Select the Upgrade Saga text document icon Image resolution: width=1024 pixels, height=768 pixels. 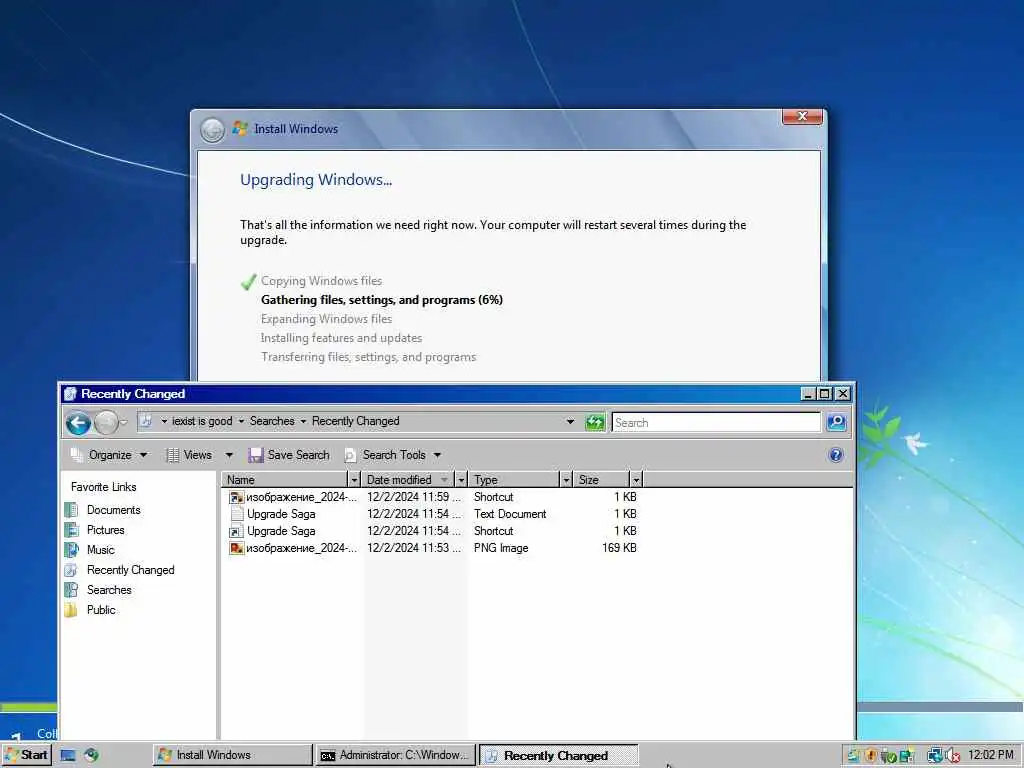[x=236, y=514]
